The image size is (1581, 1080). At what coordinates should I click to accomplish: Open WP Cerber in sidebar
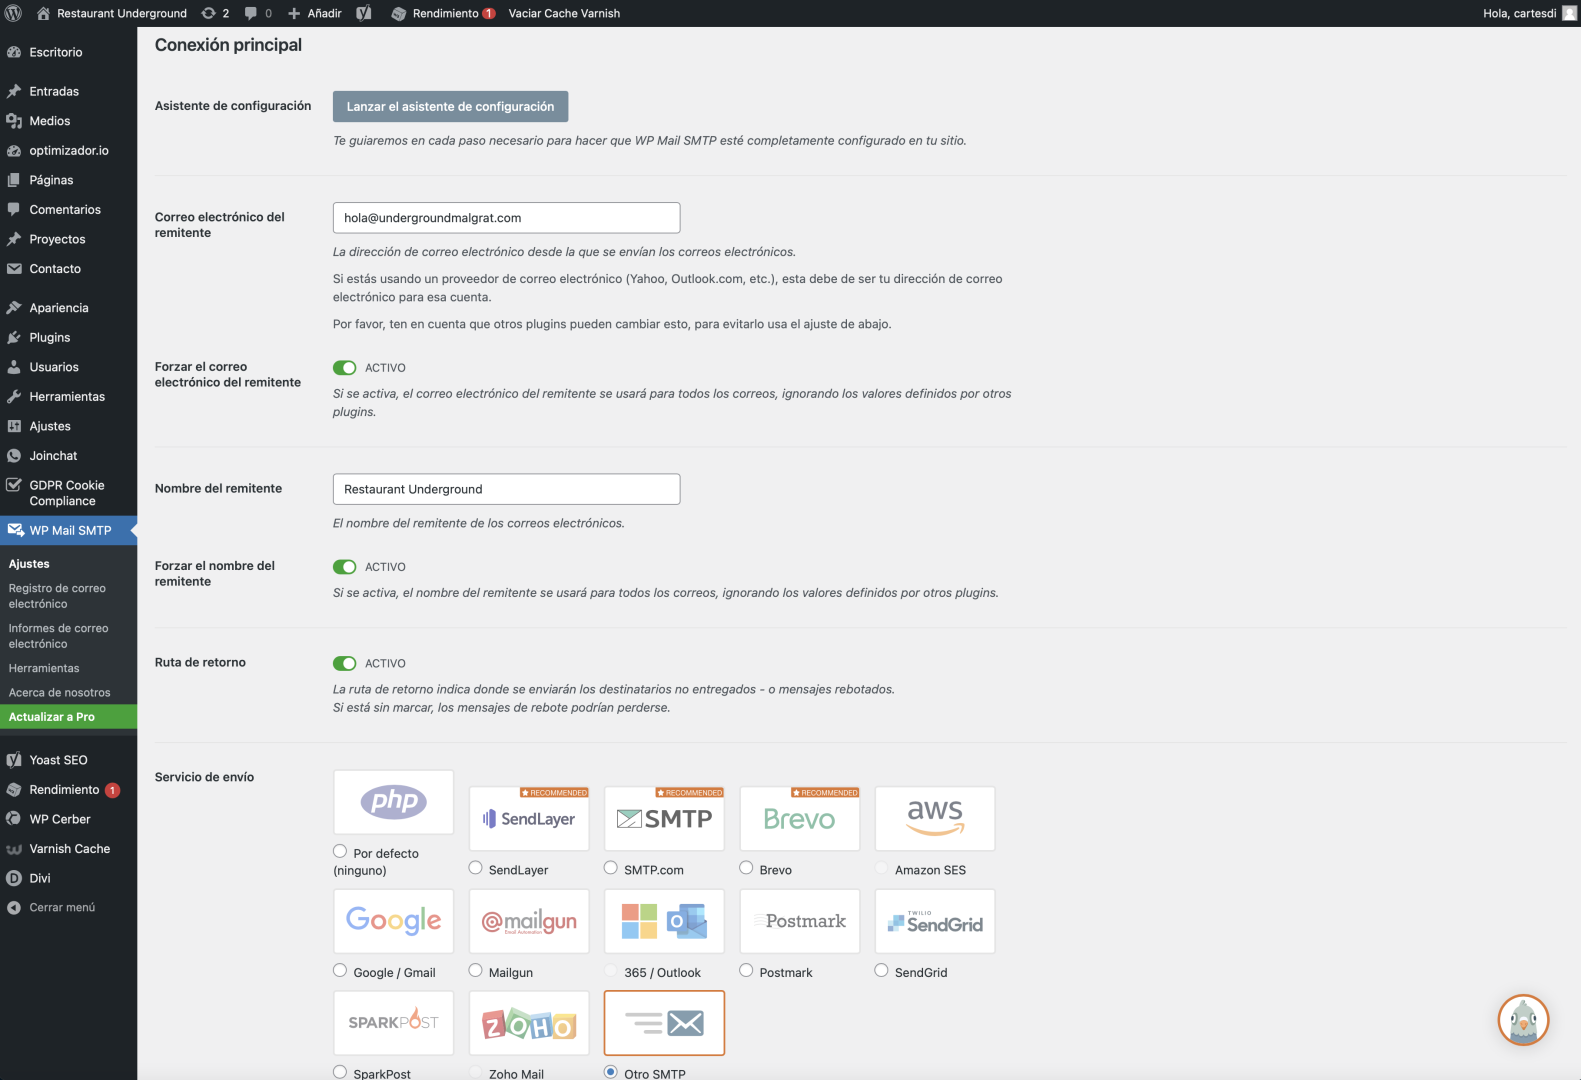[x=68, y=819]
